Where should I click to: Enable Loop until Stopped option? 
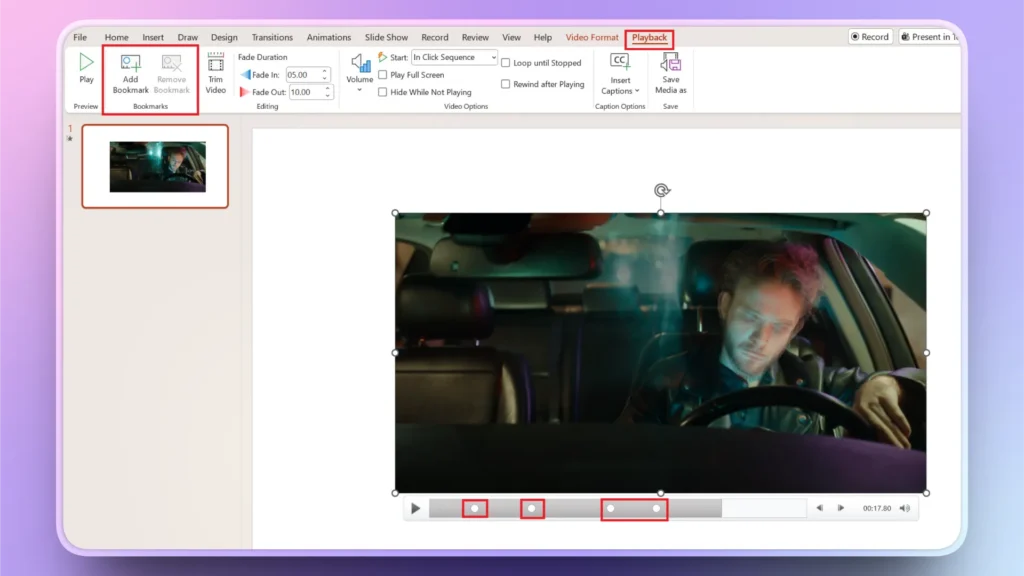pos(505,63)
